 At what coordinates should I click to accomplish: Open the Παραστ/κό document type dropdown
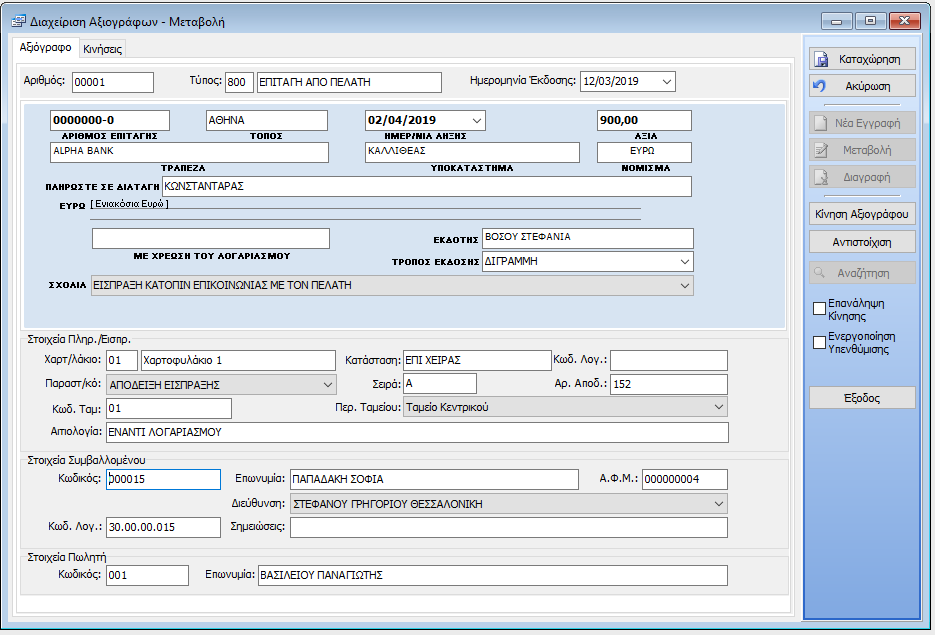coord(328,384)
